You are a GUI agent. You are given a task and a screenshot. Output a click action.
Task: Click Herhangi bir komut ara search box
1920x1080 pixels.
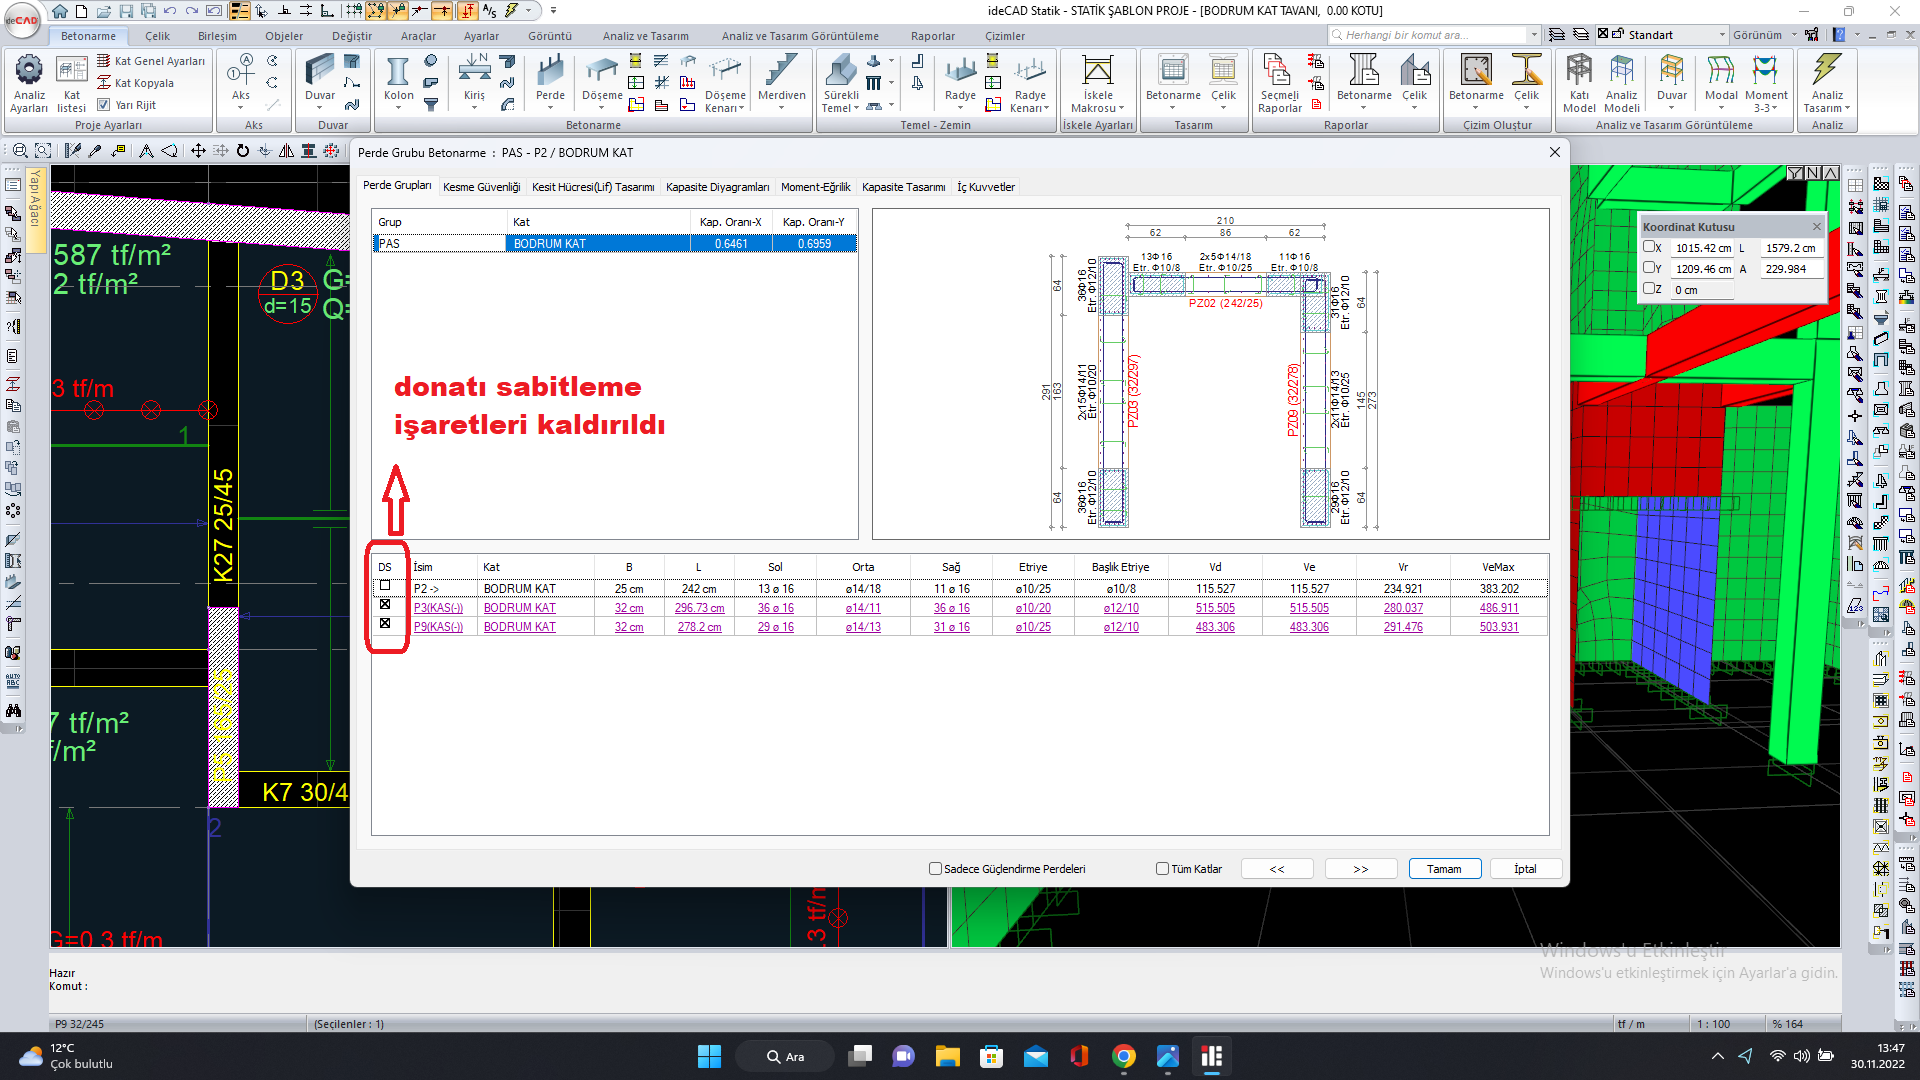pos(1434,35)
